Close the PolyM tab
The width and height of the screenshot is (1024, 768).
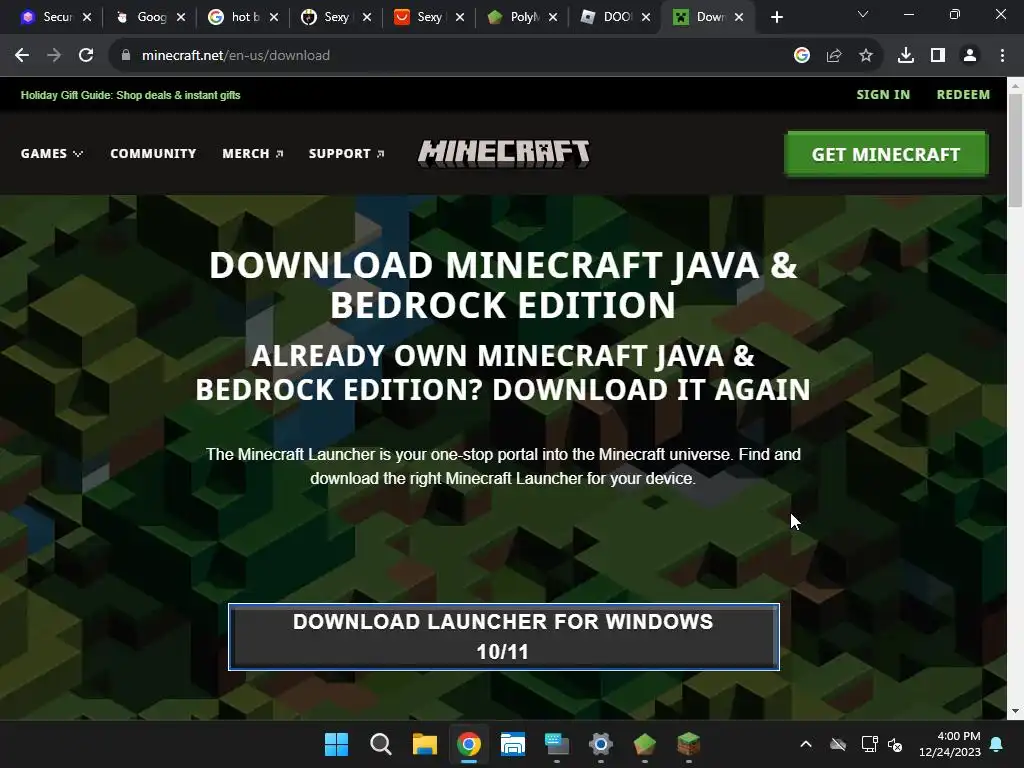click(x=553, y=18)
